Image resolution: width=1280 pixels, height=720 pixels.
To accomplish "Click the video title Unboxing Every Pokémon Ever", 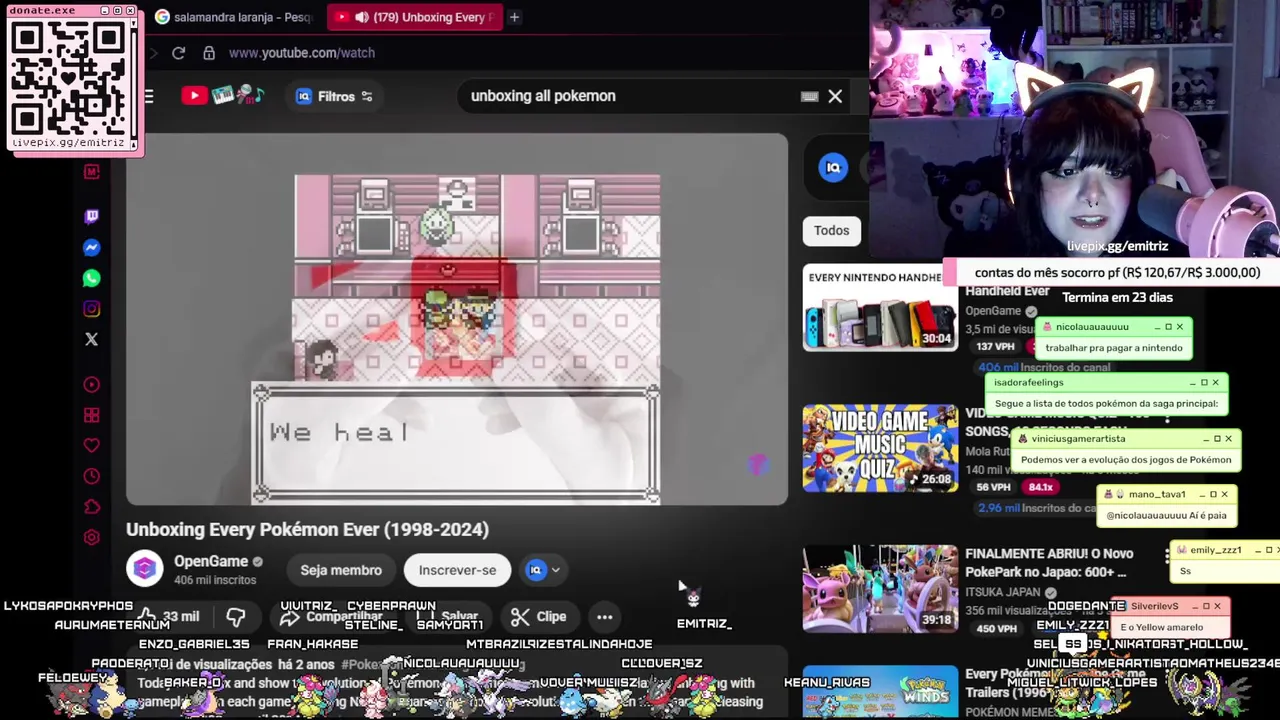I will [307, 529].
